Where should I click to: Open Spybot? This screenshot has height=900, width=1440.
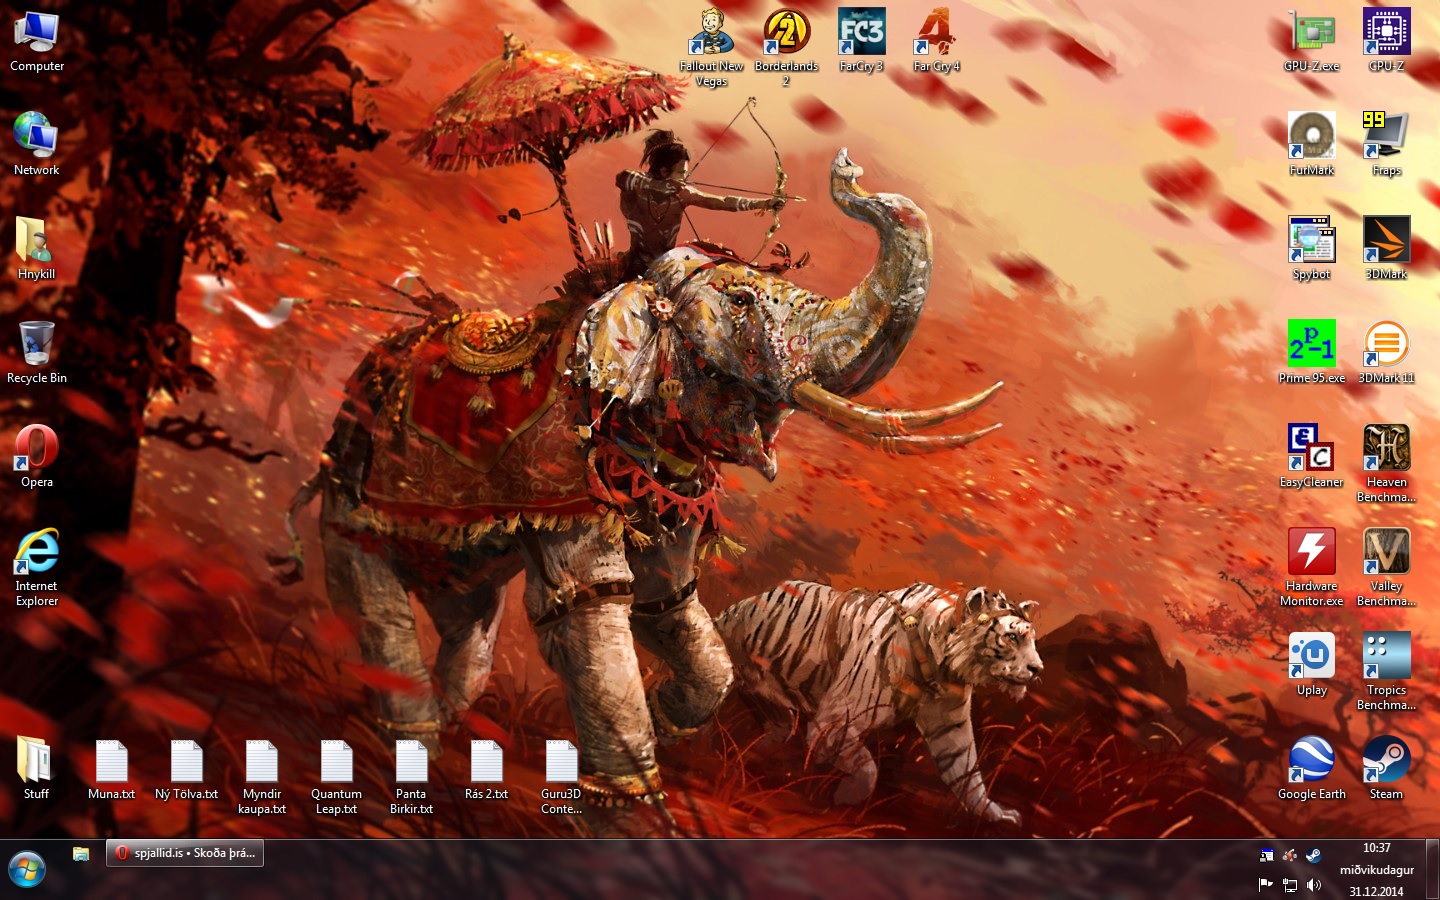(x=1311, y=240)
